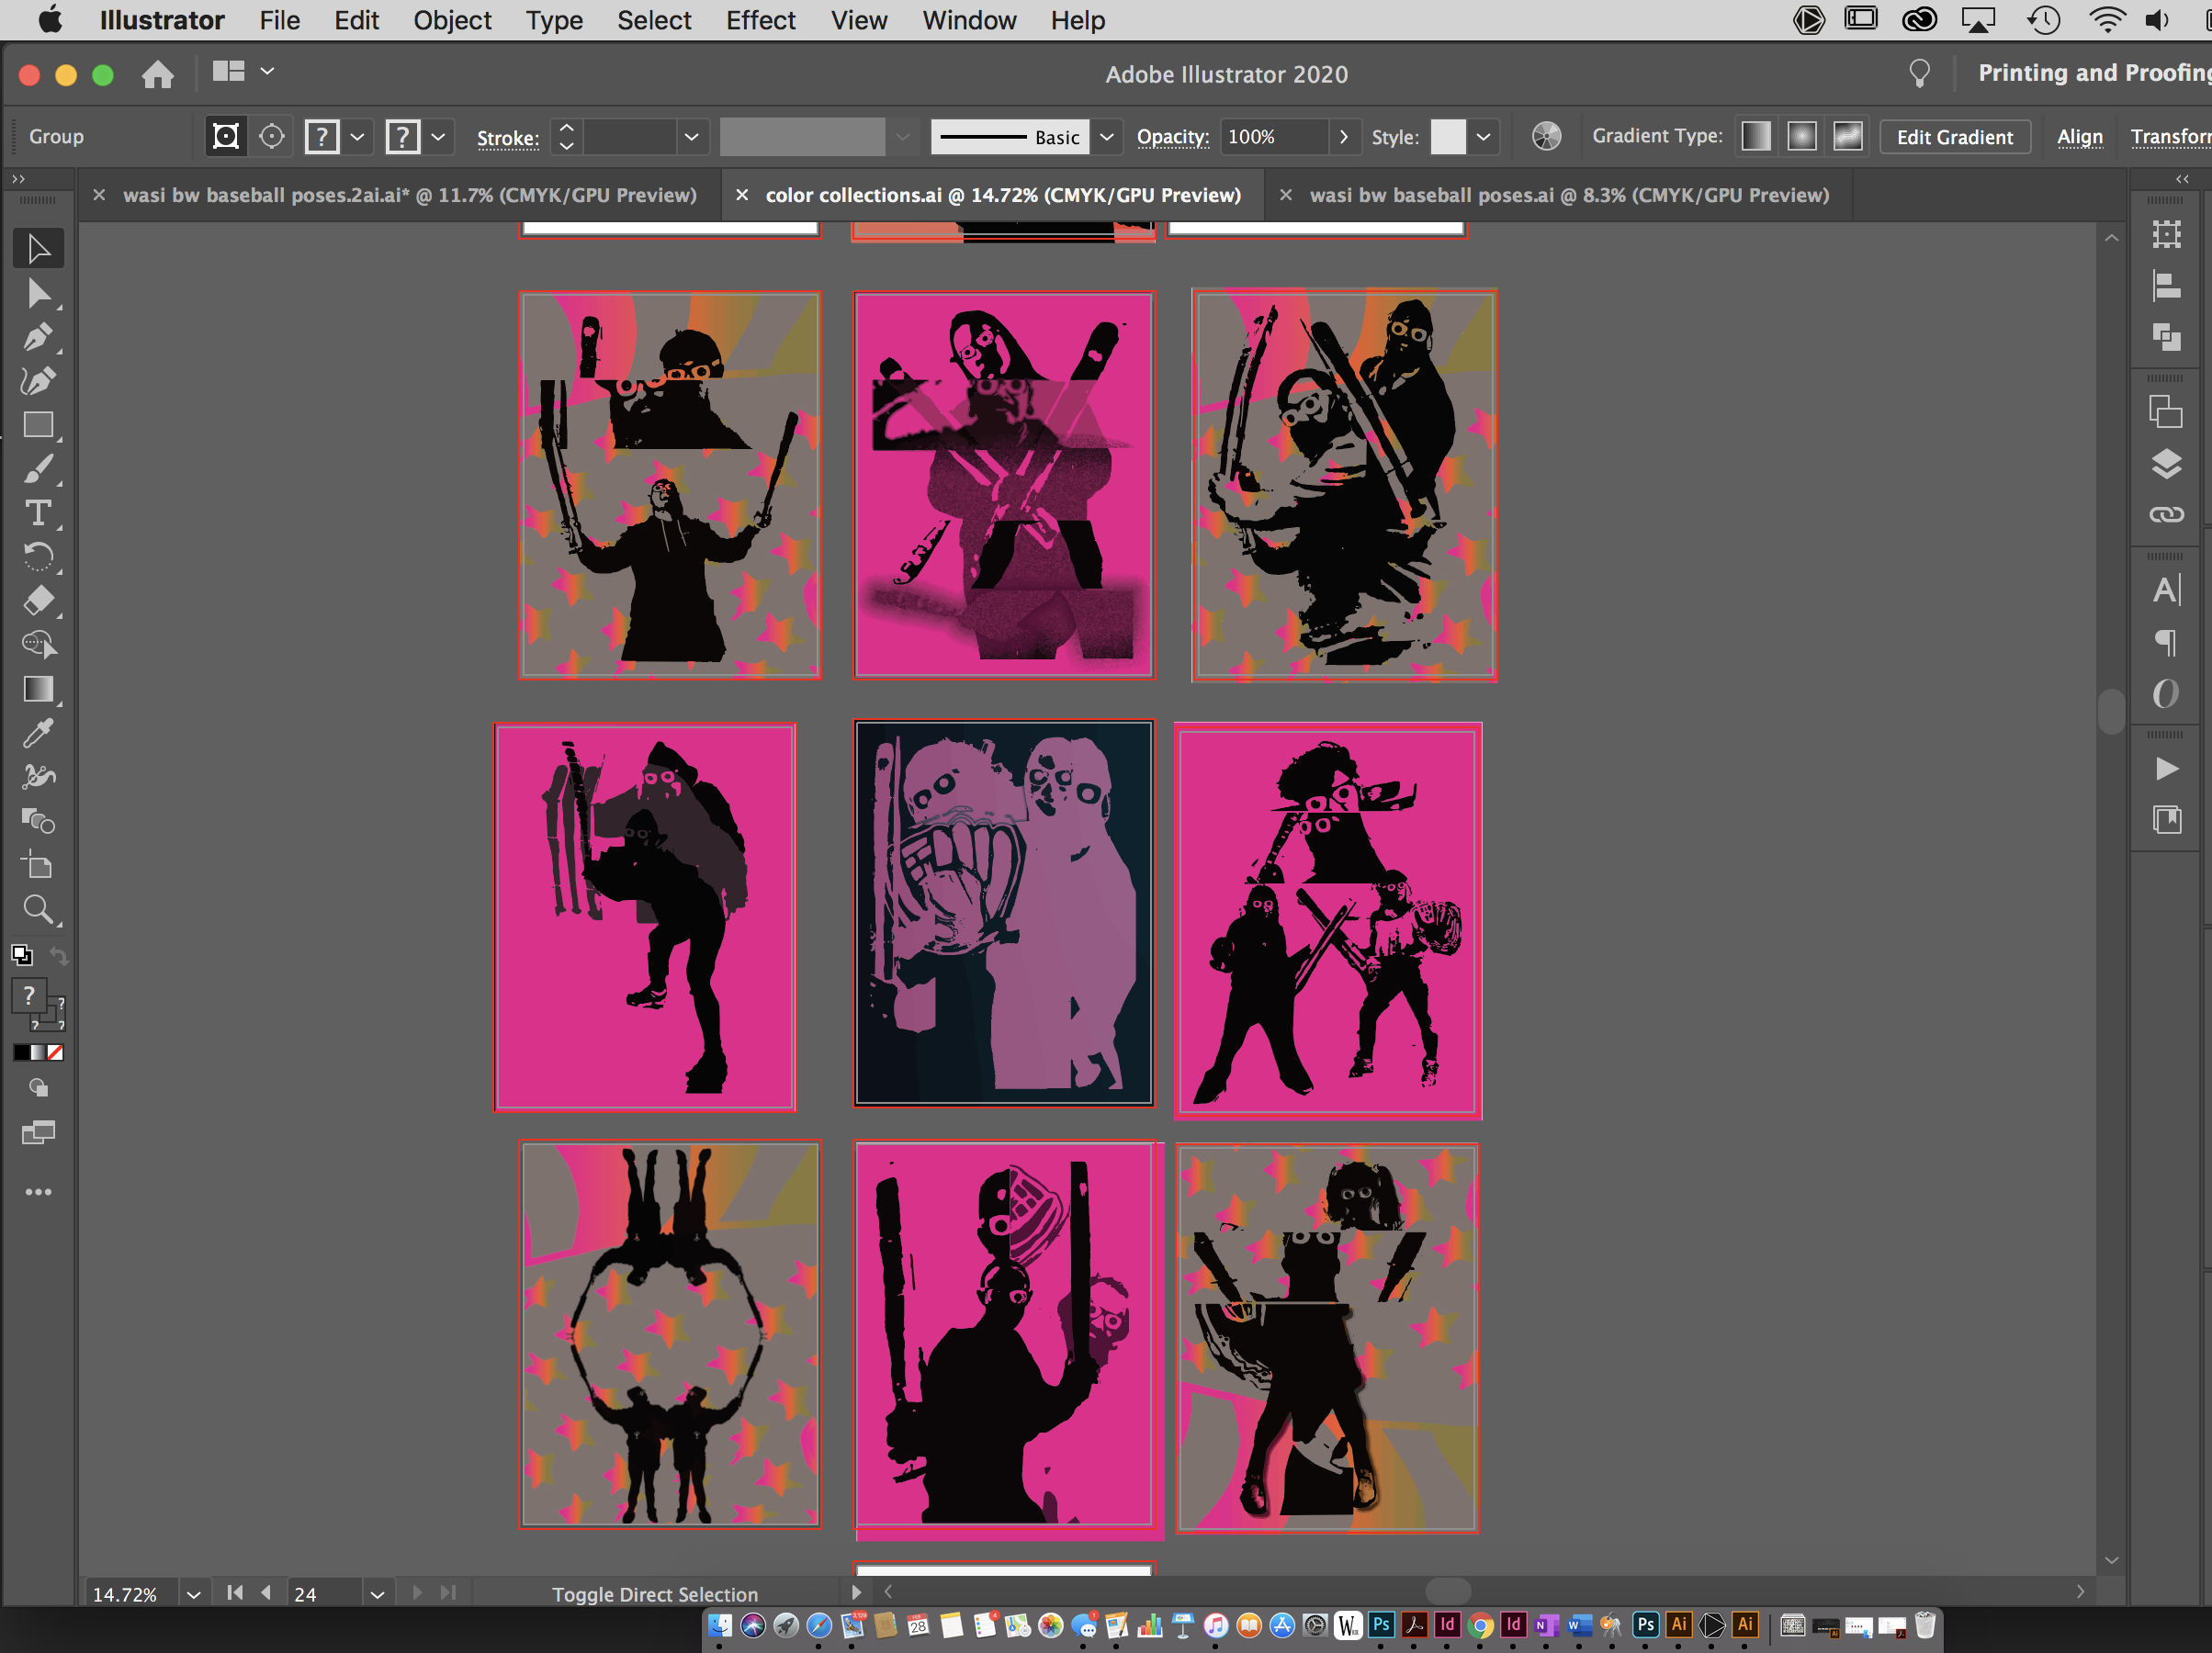
Task: Open the zoom level dropdown
Action: (x=193, y=1594)
